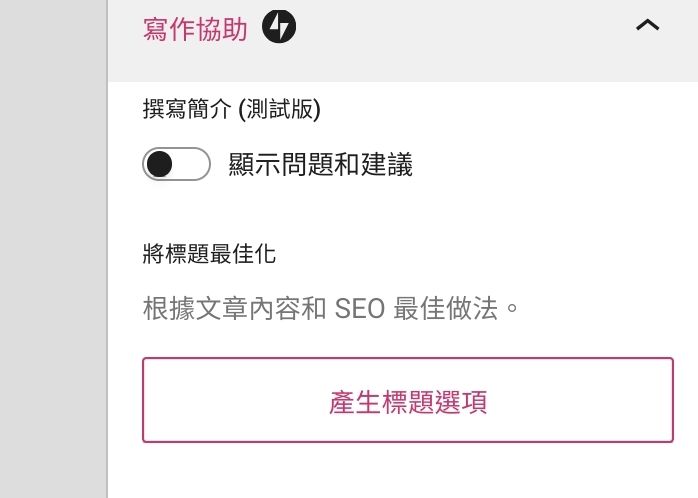
Task: Collapse the 寫作協助 panel with the chevron
Action: [647, 26]
